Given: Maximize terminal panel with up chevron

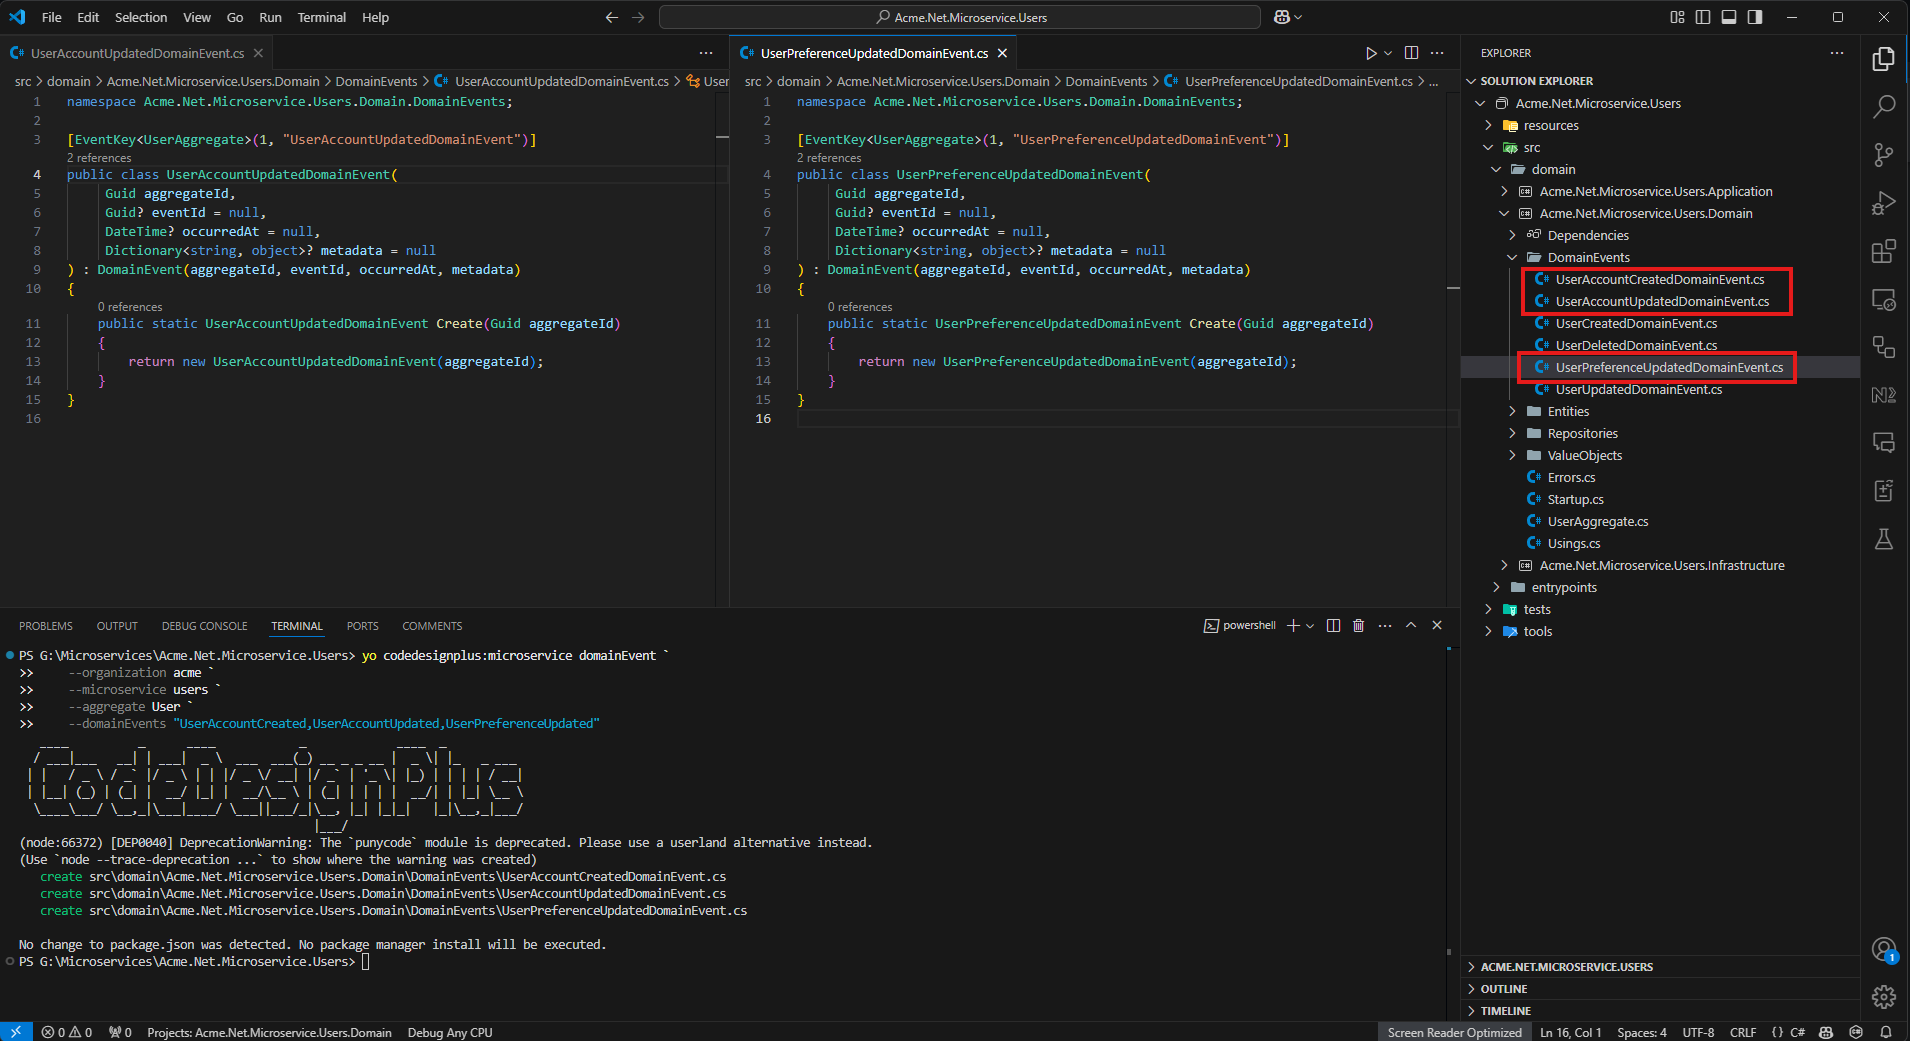Looking at the screenshot, I should coord(1411,625).
